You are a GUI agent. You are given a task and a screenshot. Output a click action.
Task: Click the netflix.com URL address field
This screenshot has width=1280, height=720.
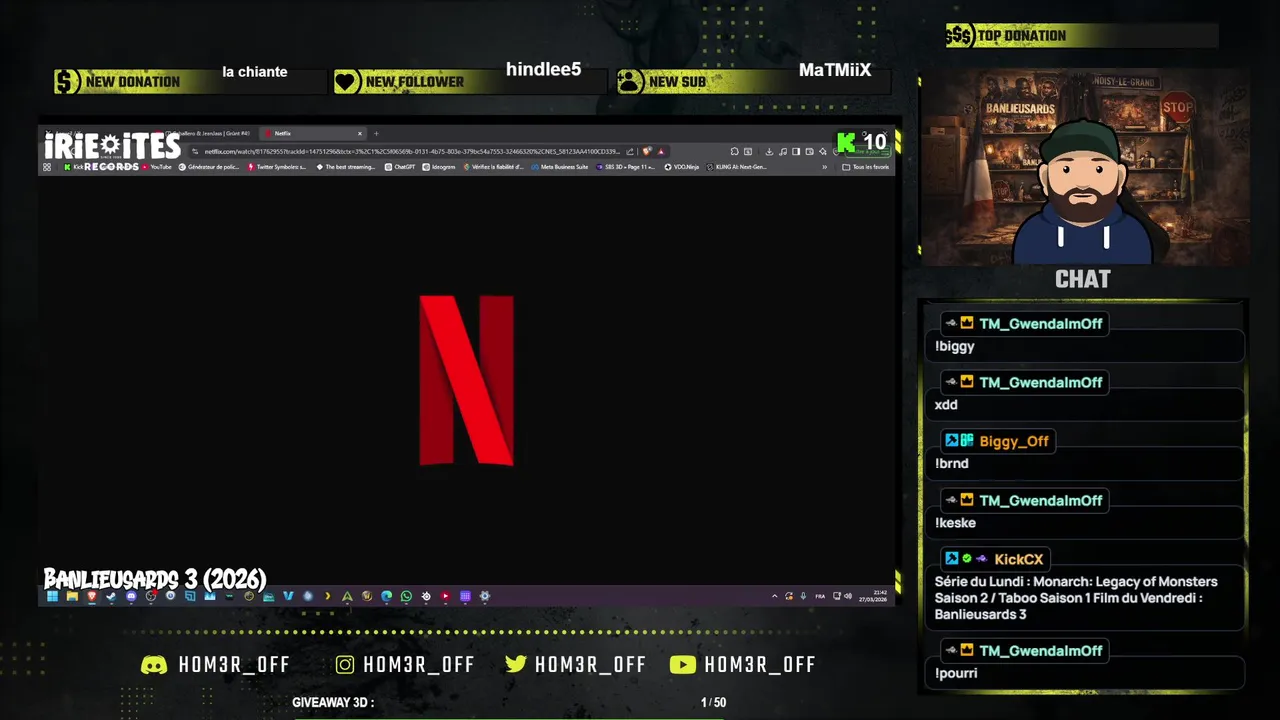pos(410,151)
